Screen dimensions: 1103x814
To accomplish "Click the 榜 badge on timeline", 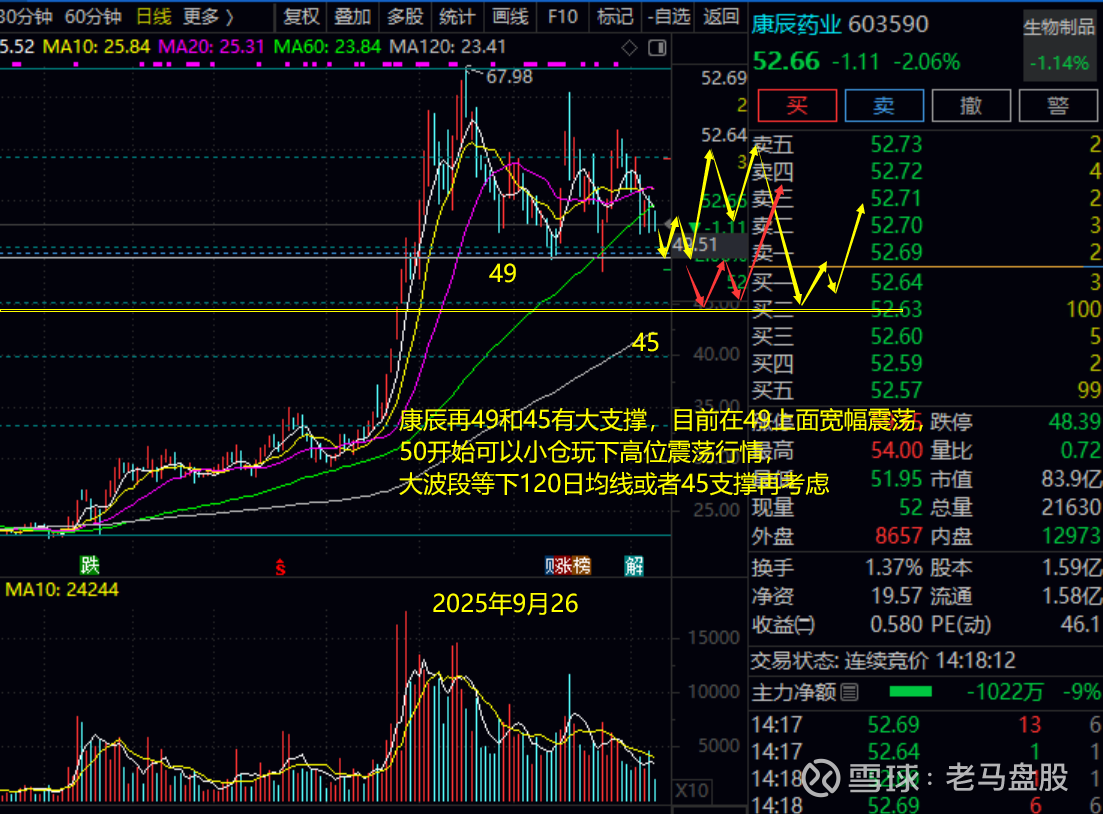I will 582,566.
